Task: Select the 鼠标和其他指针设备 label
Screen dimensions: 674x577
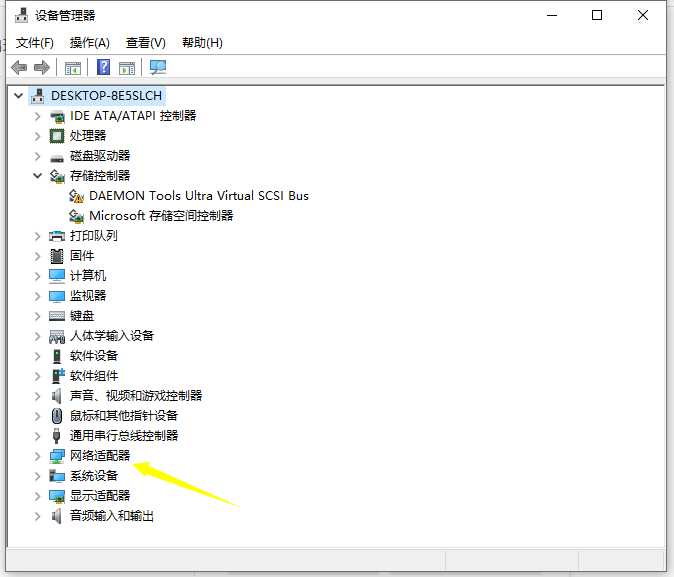Action: pos(124,416)
